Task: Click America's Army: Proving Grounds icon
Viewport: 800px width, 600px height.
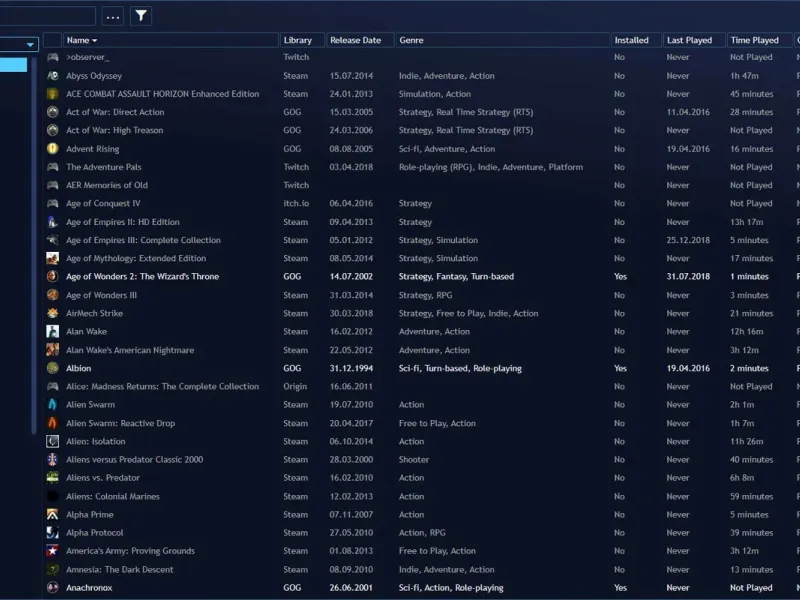Action: click(53, 551)
